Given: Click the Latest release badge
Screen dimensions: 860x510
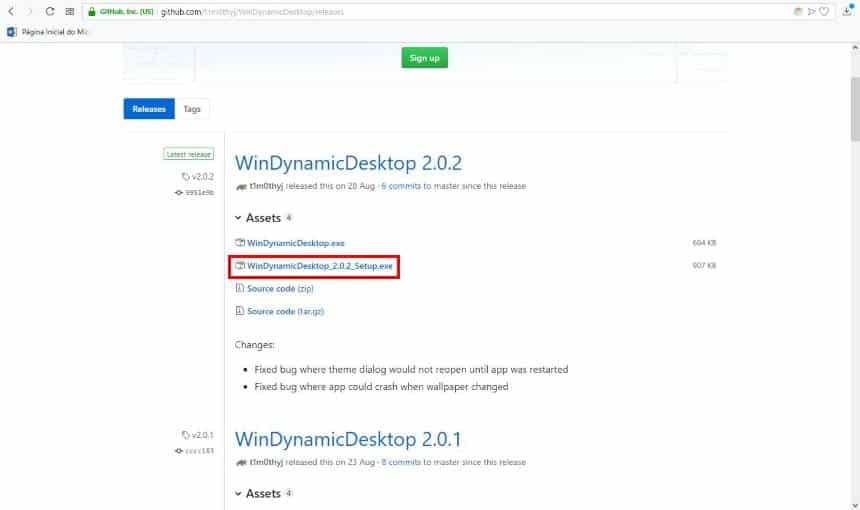Looking at the screenshot, I should (x=189, y=154).
